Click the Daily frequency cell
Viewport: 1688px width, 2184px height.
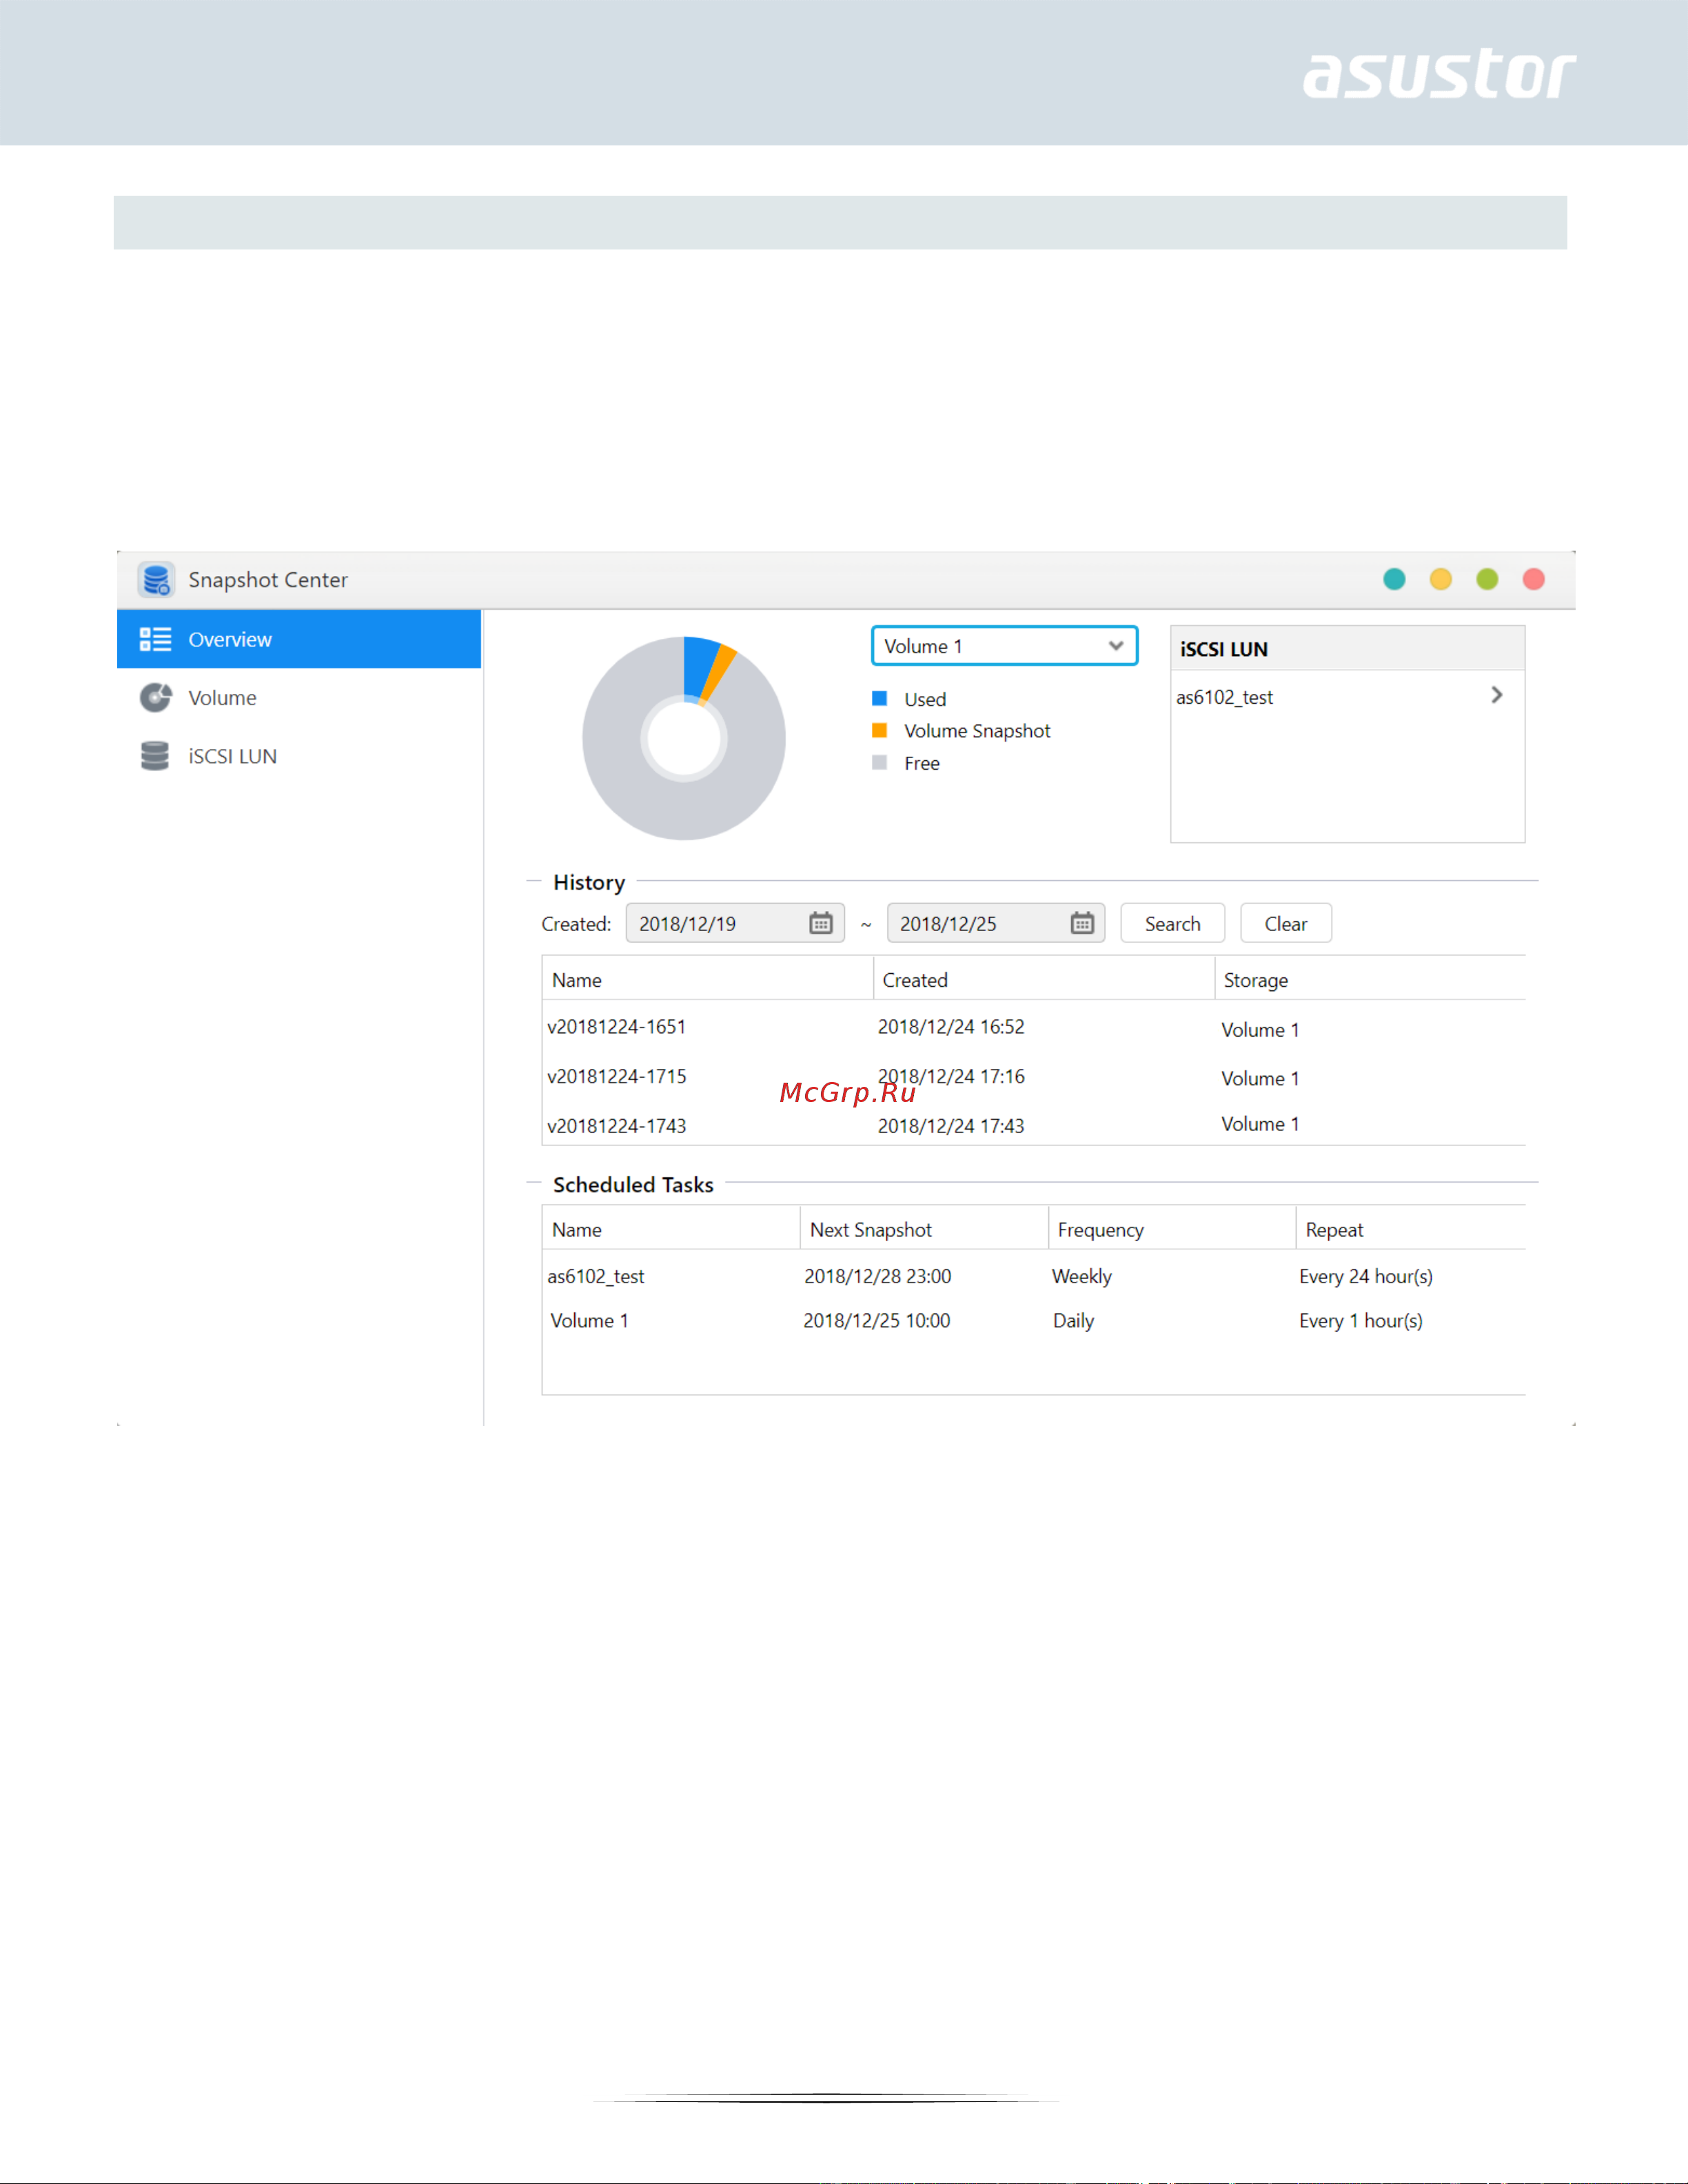(1074, 1321)
